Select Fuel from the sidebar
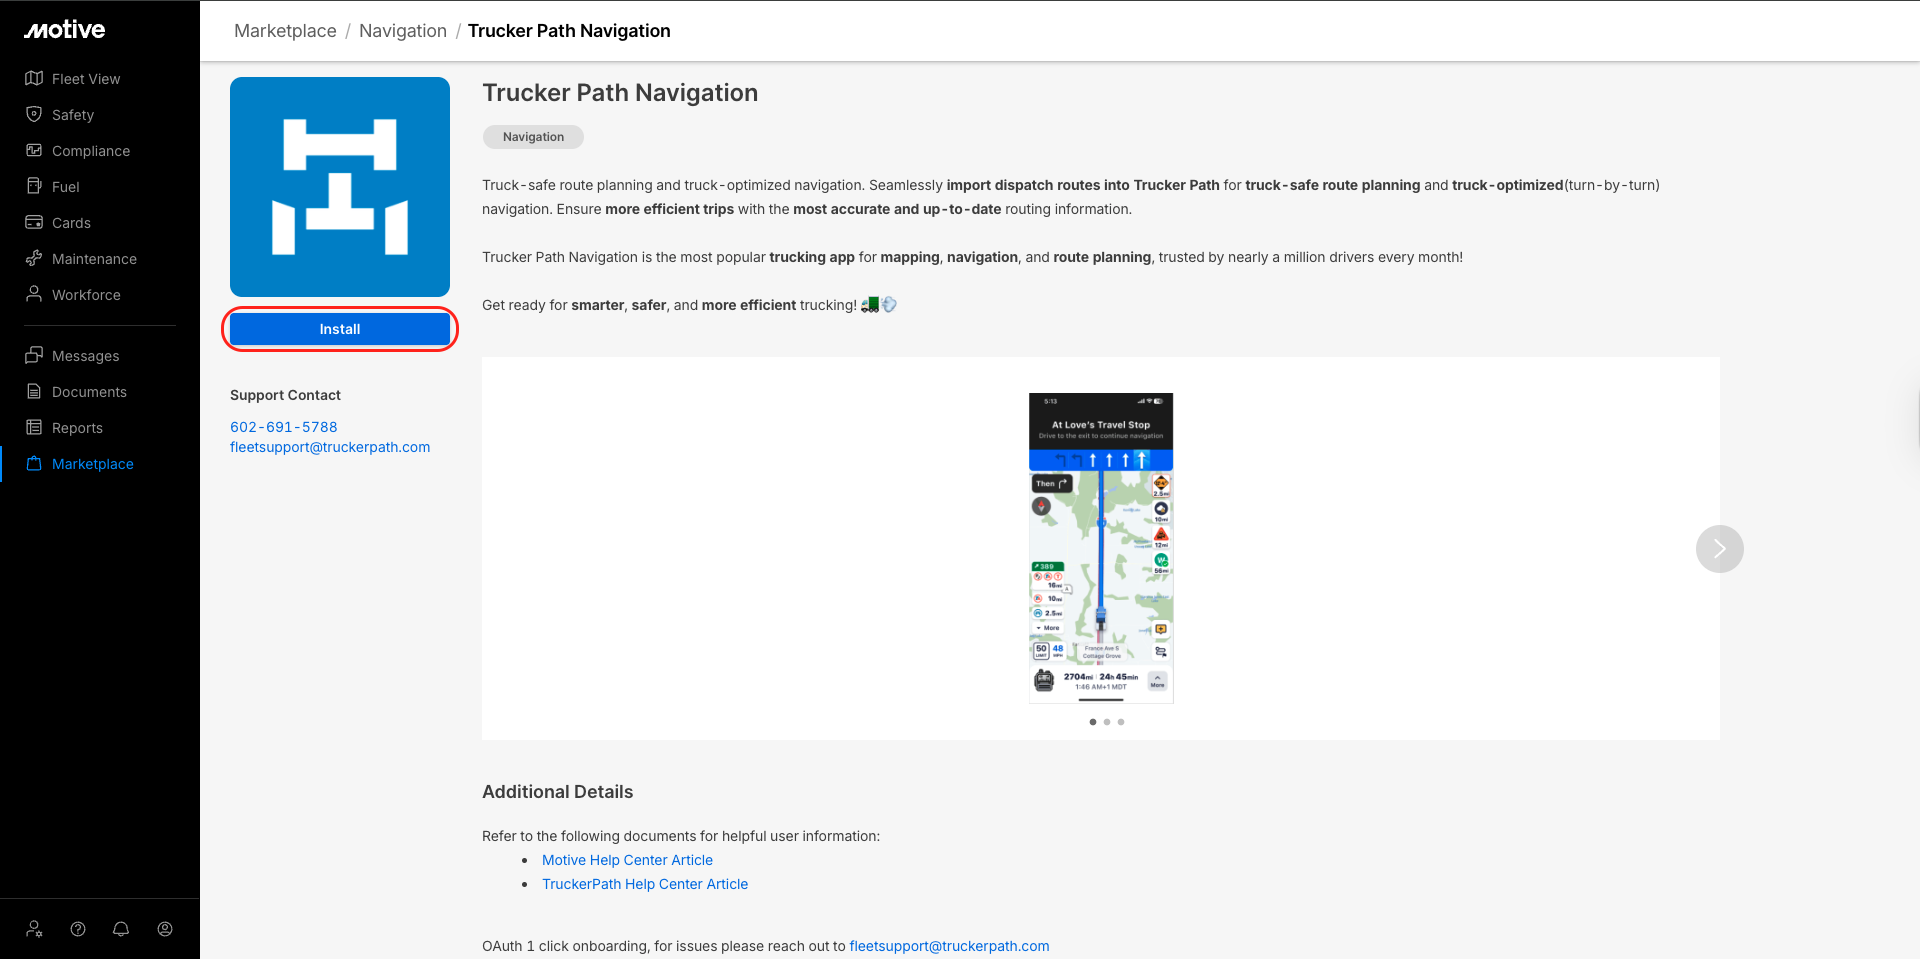This screenshot has width=1920, height=959. pos(65,187)
